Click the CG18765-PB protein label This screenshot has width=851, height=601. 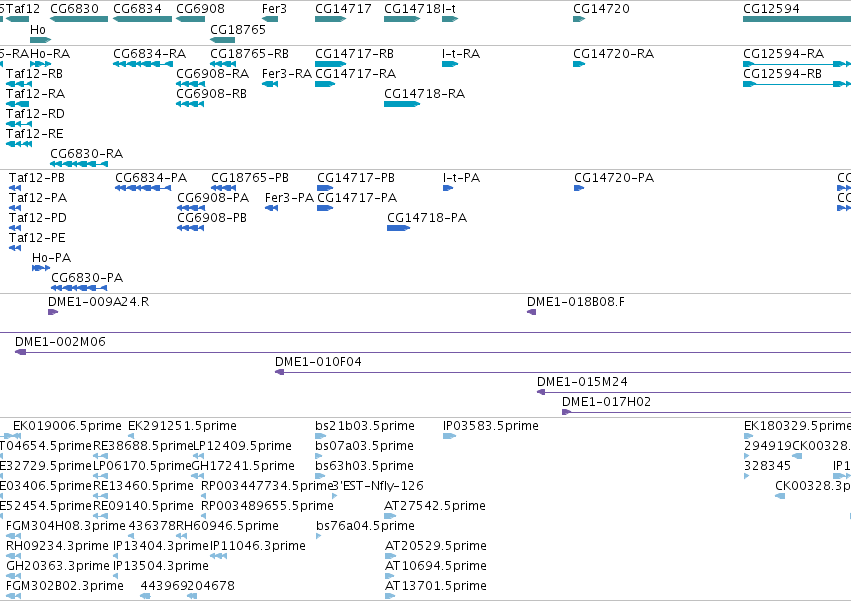point(250,178)
